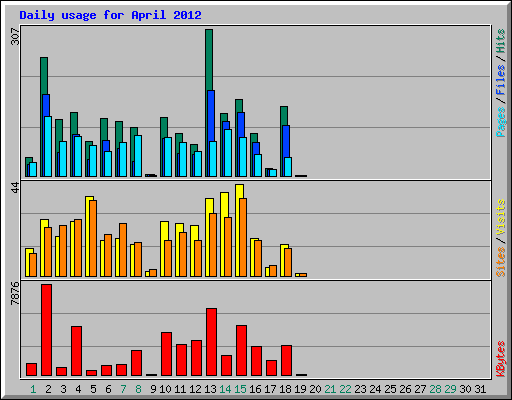The height and width of the screenshot is (400, 512).
Task: Click day 22 on the x-axis
Action: 345,389
